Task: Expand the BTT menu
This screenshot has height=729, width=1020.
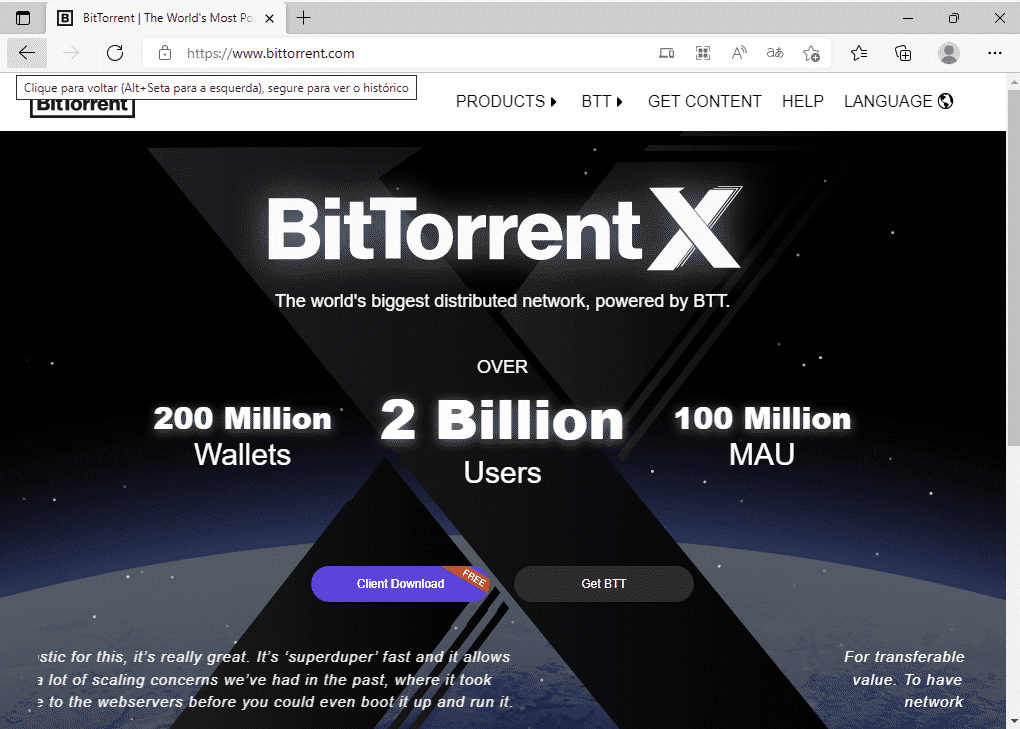Action: [x=602, y=101]
